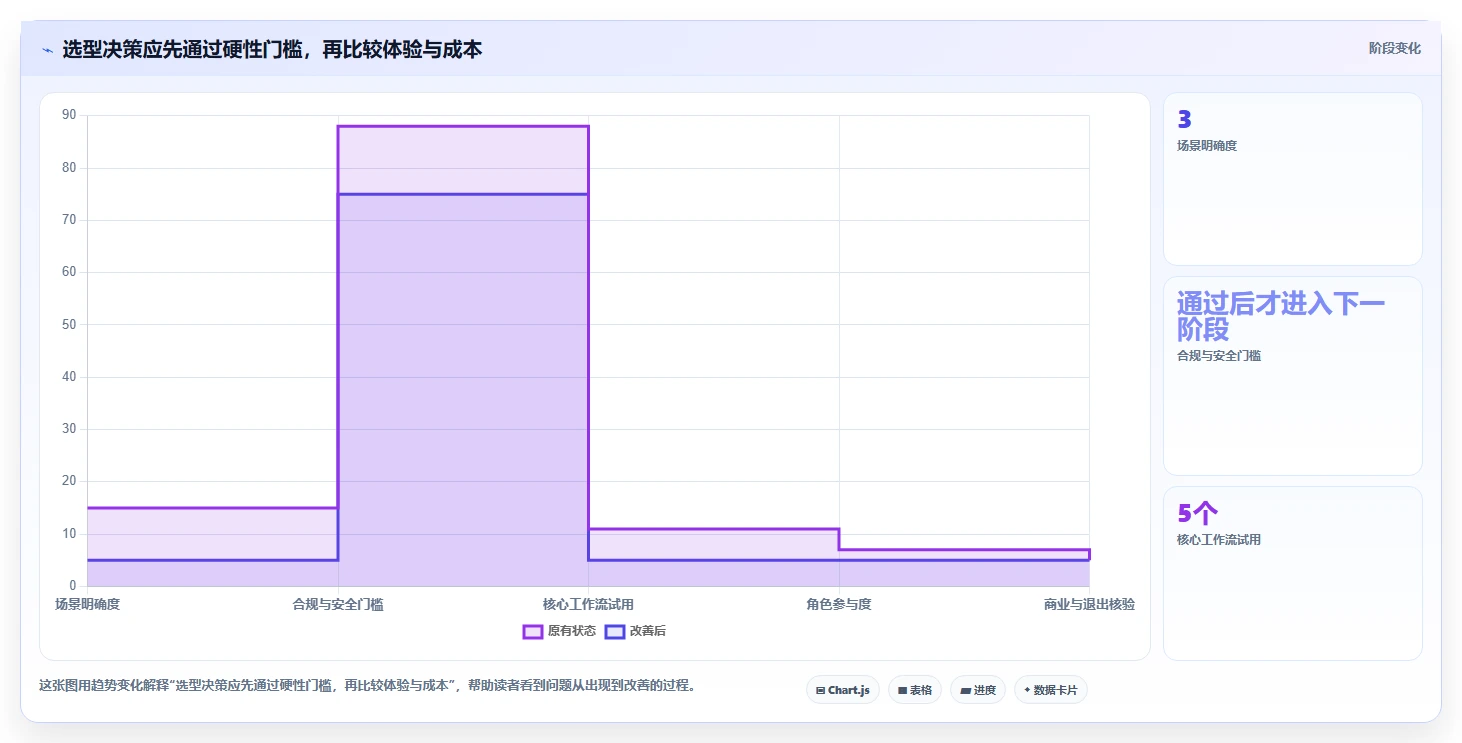Viewport: 1462px width, 743px height.
Task: Click the x-axis label 核心工作流试用
Action: [588, 604]
